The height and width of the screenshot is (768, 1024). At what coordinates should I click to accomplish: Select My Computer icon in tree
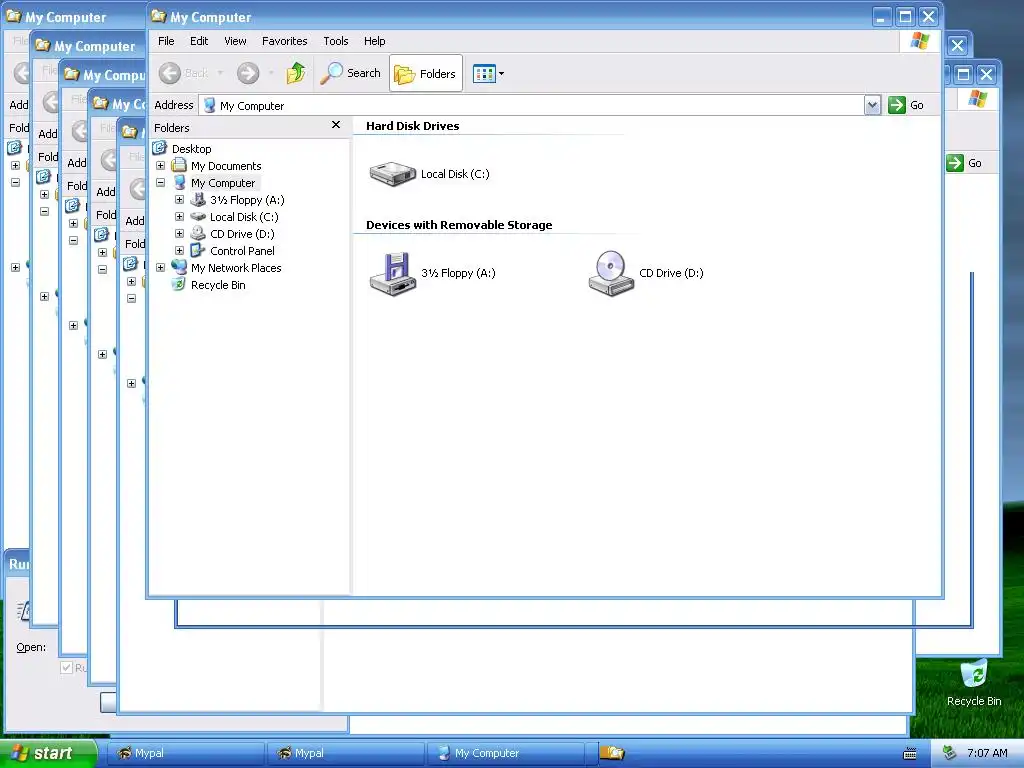[180, 182]
